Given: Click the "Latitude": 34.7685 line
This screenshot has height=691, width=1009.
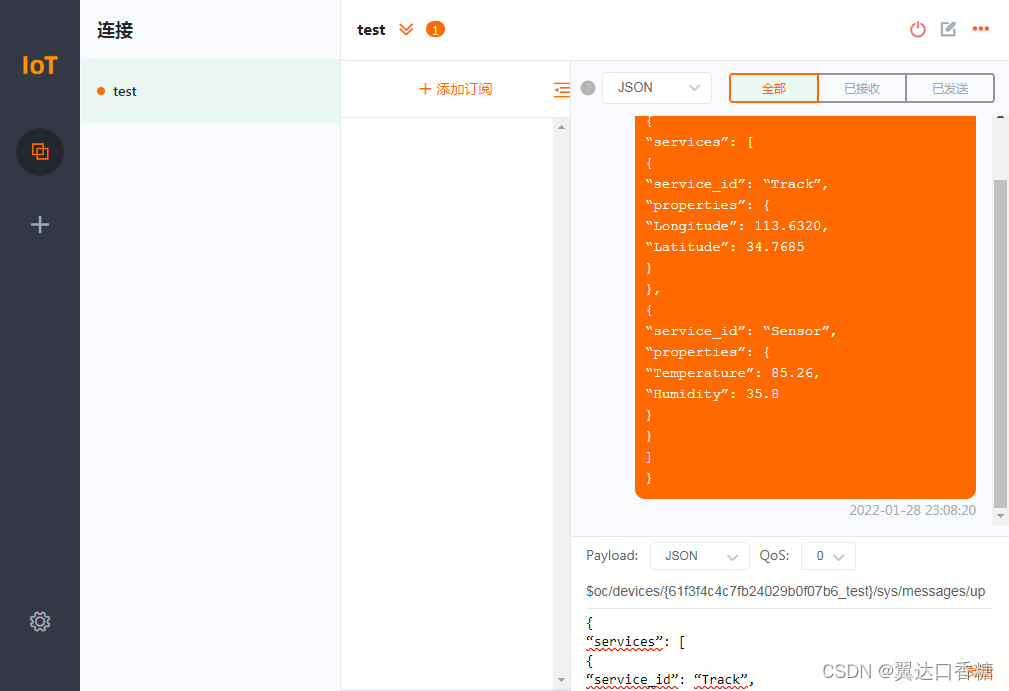Looking at the screenshot, I should [x=725, y=247].
